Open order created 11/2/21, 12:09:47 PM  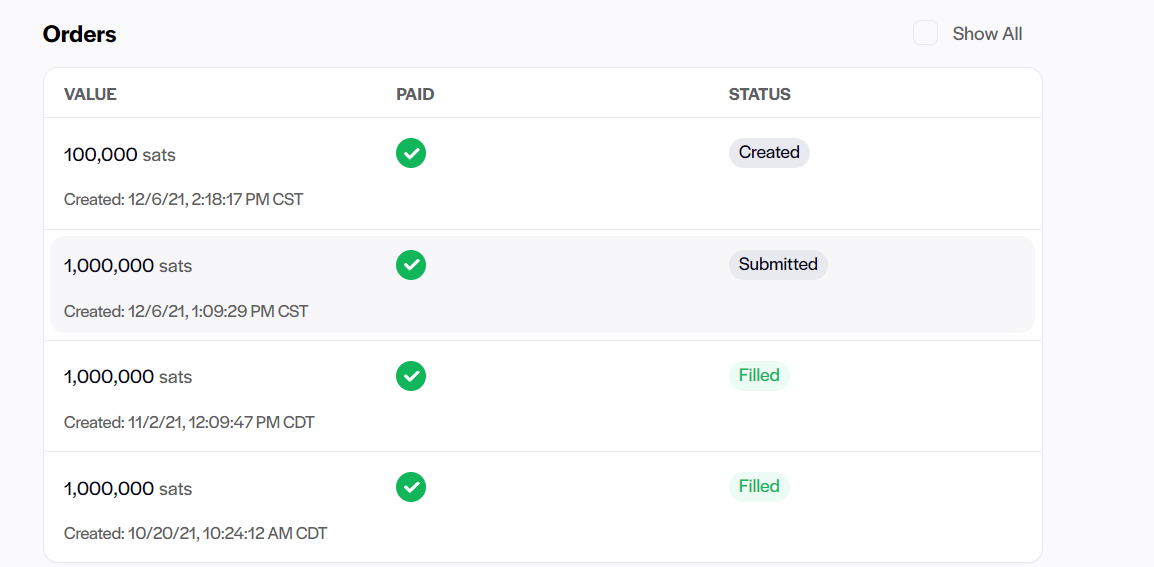[x=189, y=423]
